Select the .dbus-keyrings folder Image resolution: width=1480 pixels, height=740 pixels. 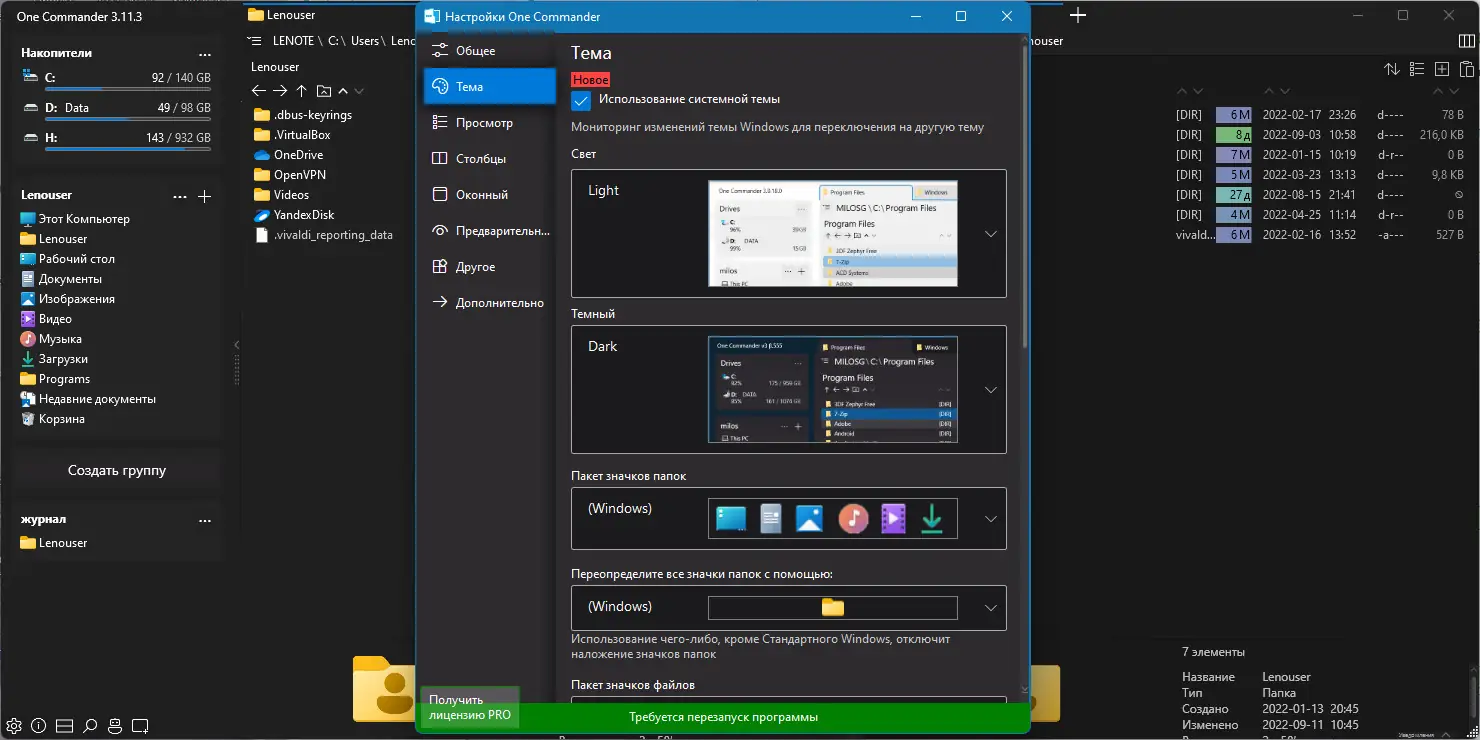(303, 115)
